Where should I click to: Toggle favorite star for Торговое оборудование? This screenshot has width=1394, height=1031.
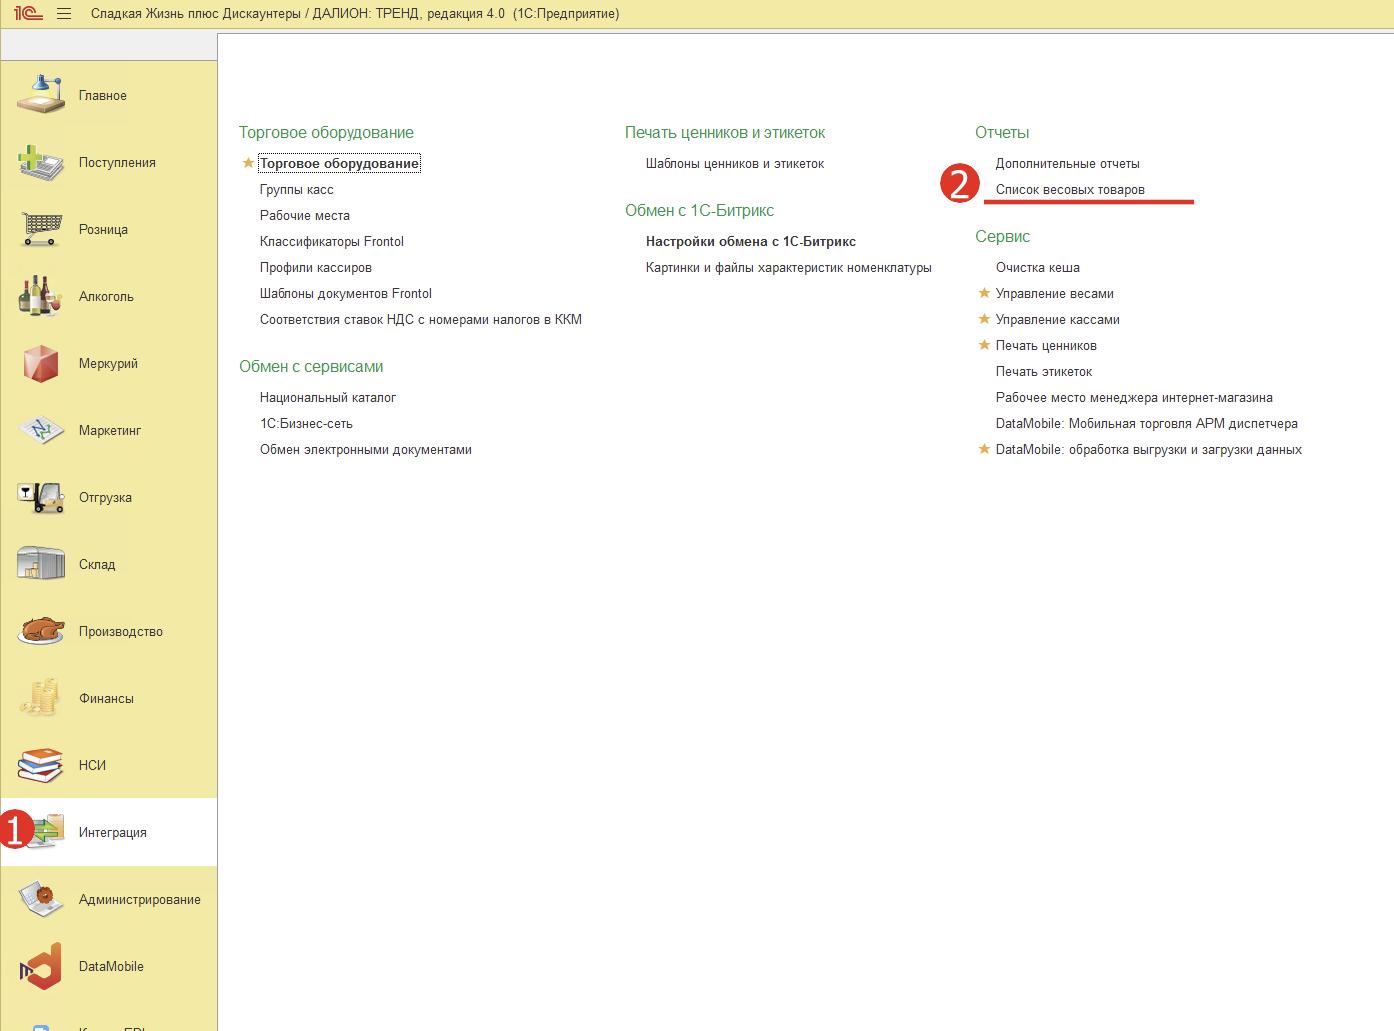(249, 163)
